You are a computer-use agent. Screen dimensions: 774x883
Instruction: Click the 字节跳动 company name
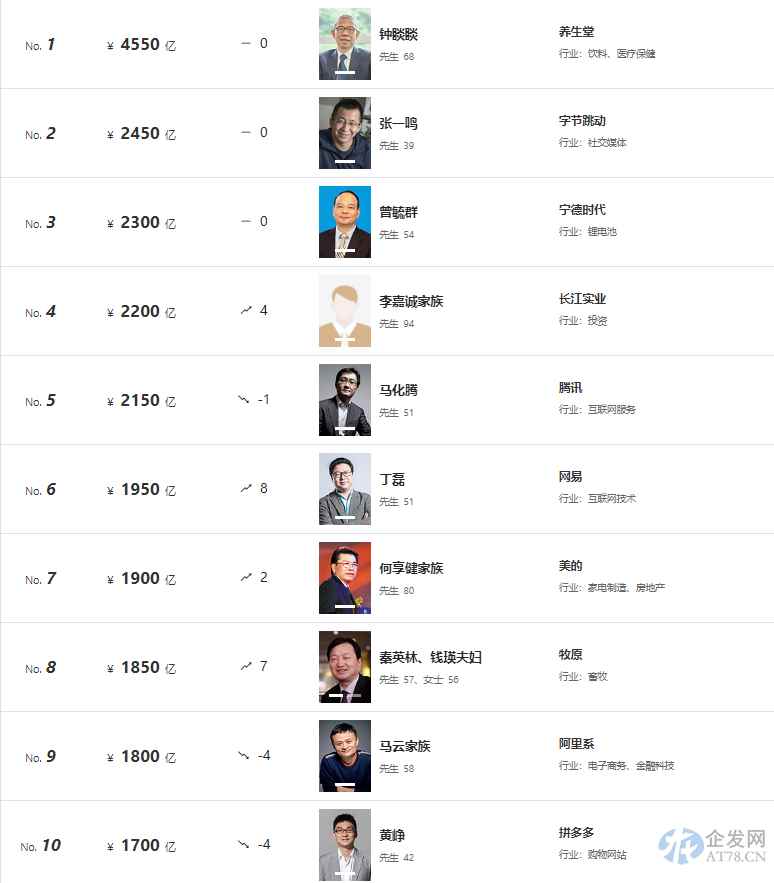582,121
